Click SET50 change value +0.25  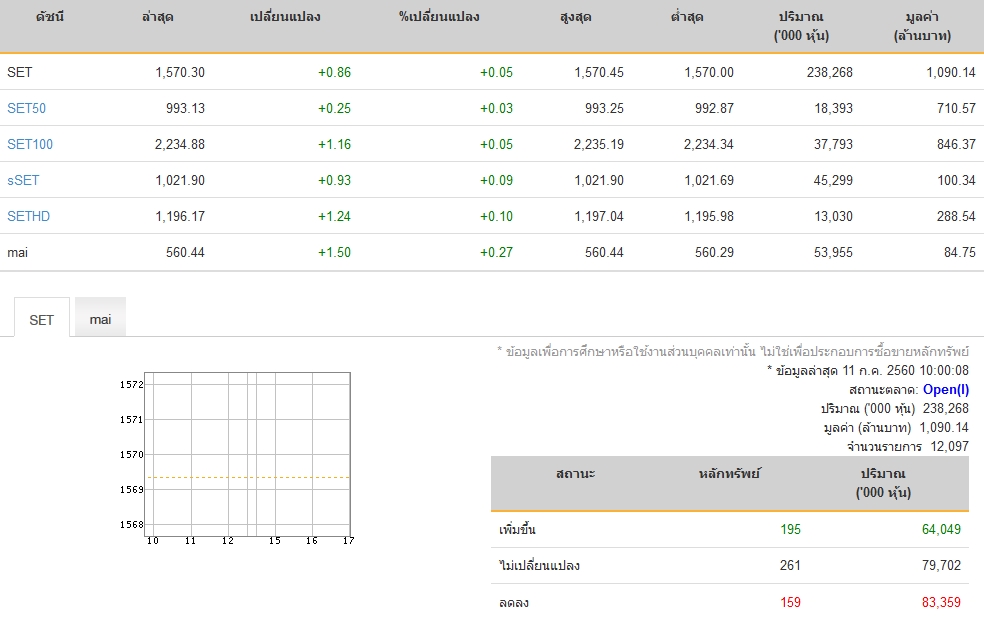pyautogui.click(x=334, y=108)
